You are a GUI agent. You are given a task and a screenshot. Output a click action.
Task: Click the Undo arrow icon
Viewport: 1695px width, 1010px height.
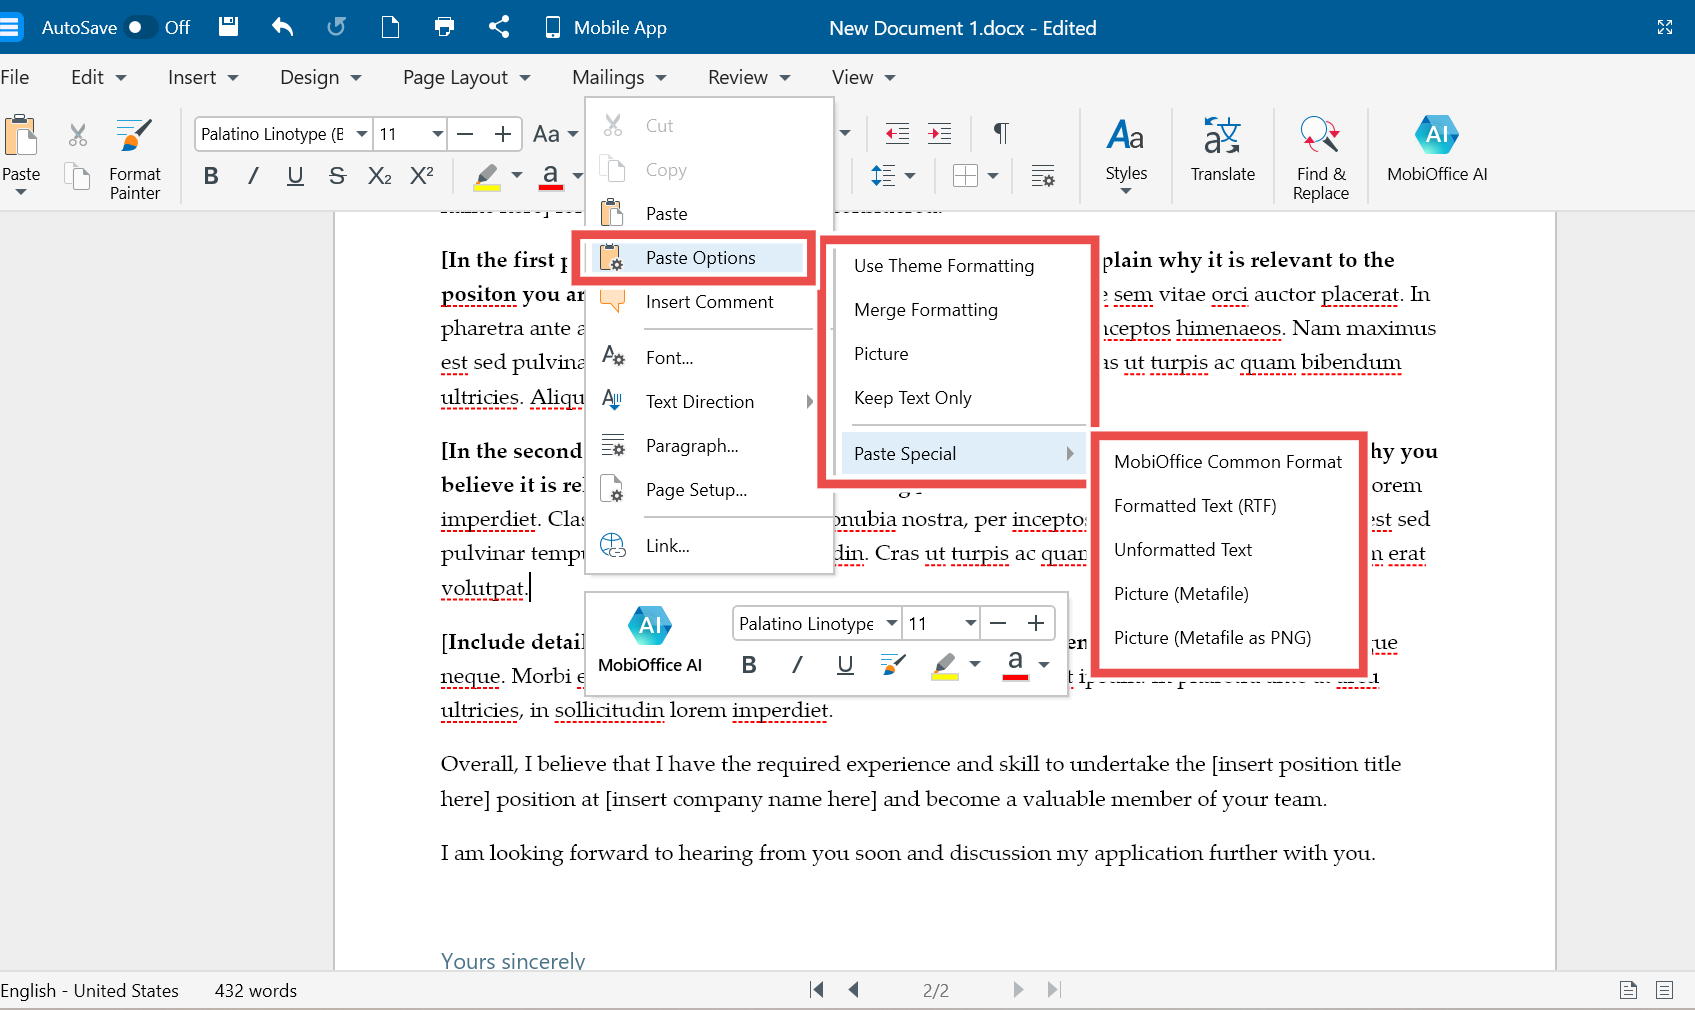282,27
